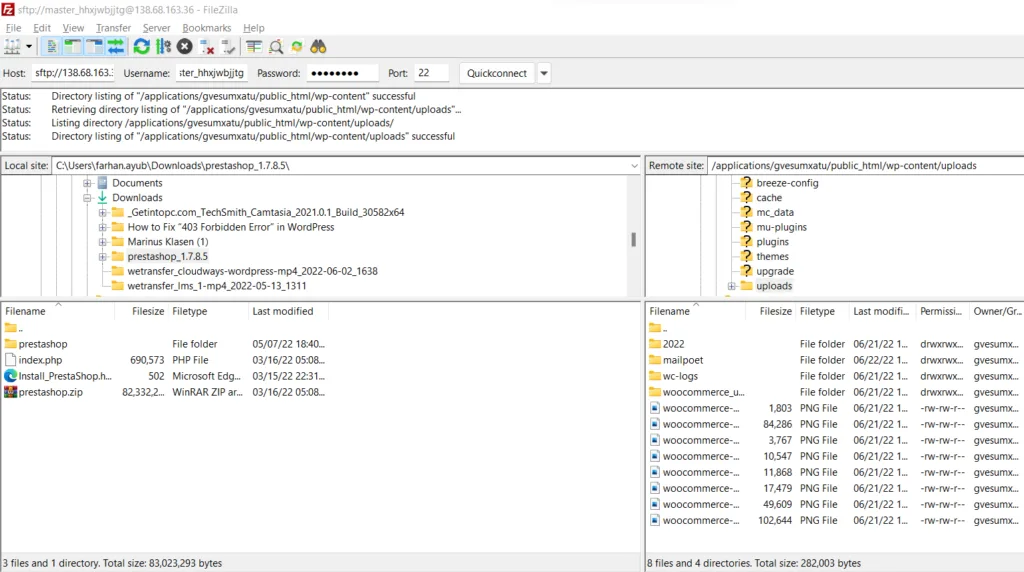Select the remote upgrade folder
The height and width of the screenshot is (572, 1024).
(x=775, y=271)
